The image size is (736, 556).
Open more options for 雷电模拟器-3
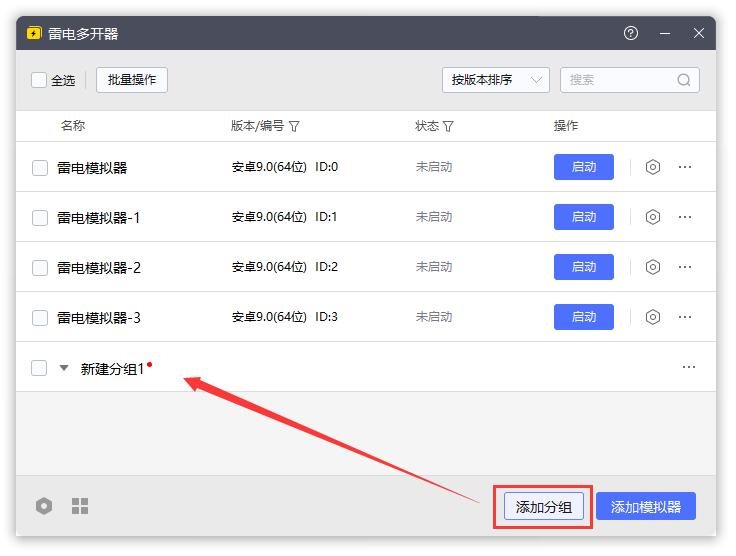pos(685,317)
